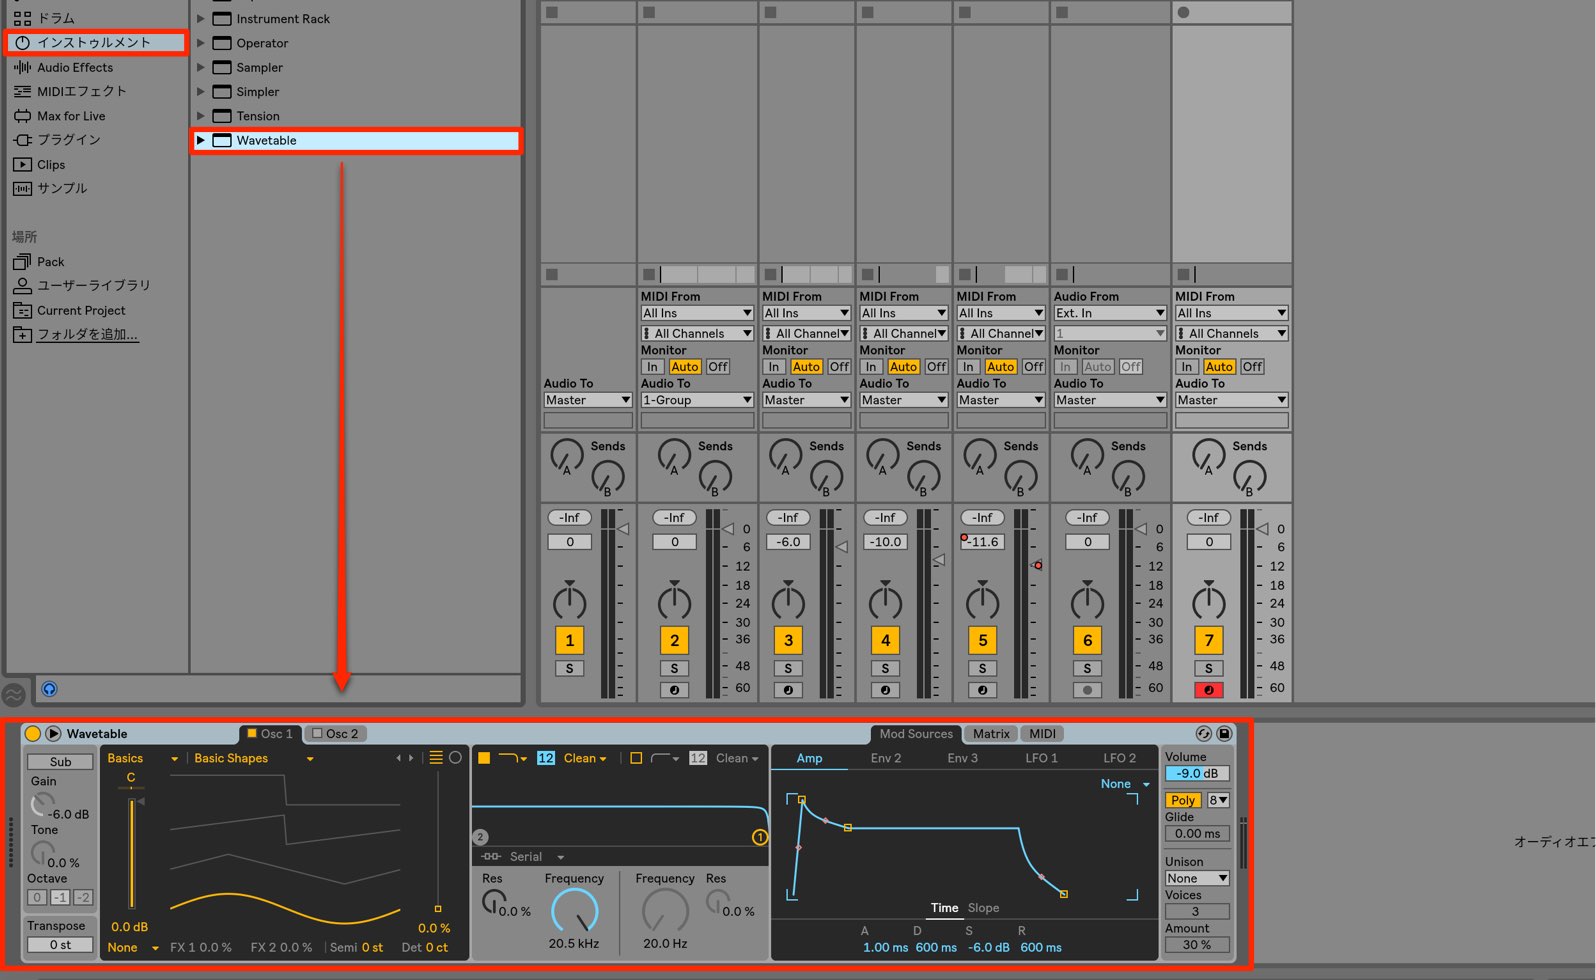Viewport: 1596px width, 980px height.
Task: Open the Poly voices 8 dropdown
Action: coord(1218,800)
